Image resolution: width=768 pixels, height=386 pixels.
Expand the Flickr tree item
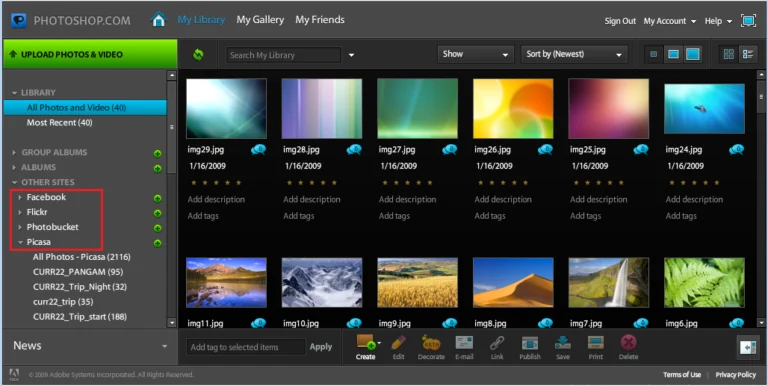pos(20,212)
